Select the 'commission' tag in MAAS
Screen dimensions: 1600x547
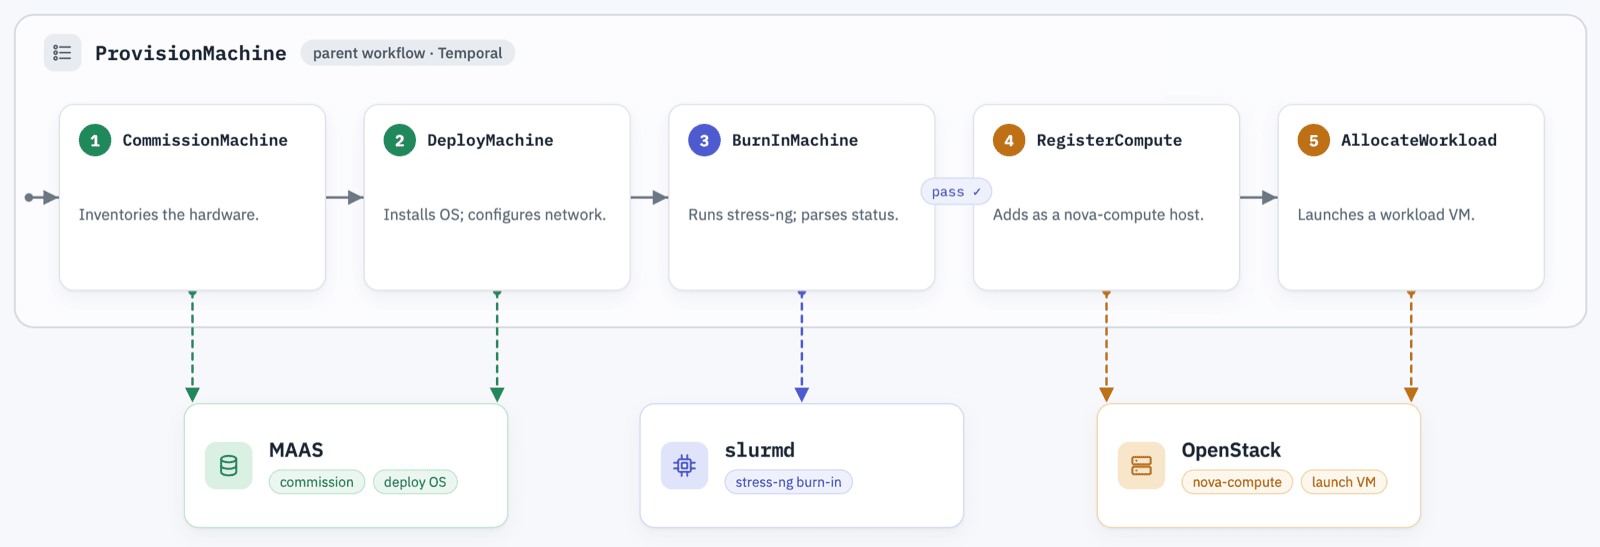click(317, 482)
